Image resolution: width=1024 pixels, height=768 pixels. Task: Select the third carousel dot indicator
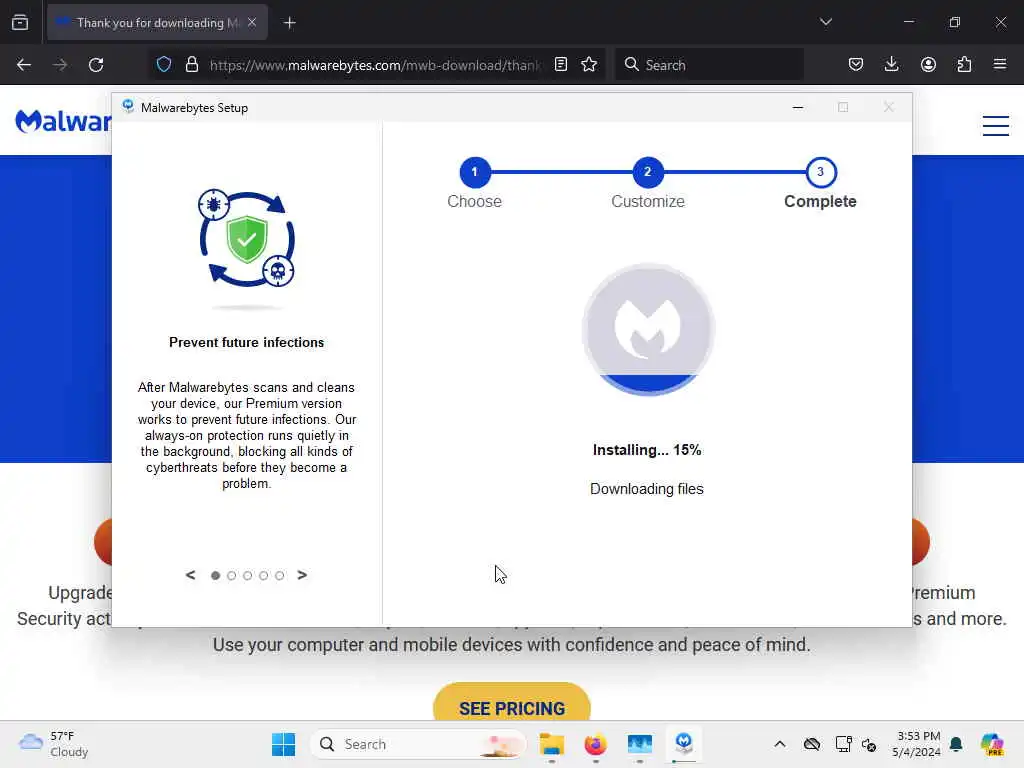coord(248,575)
